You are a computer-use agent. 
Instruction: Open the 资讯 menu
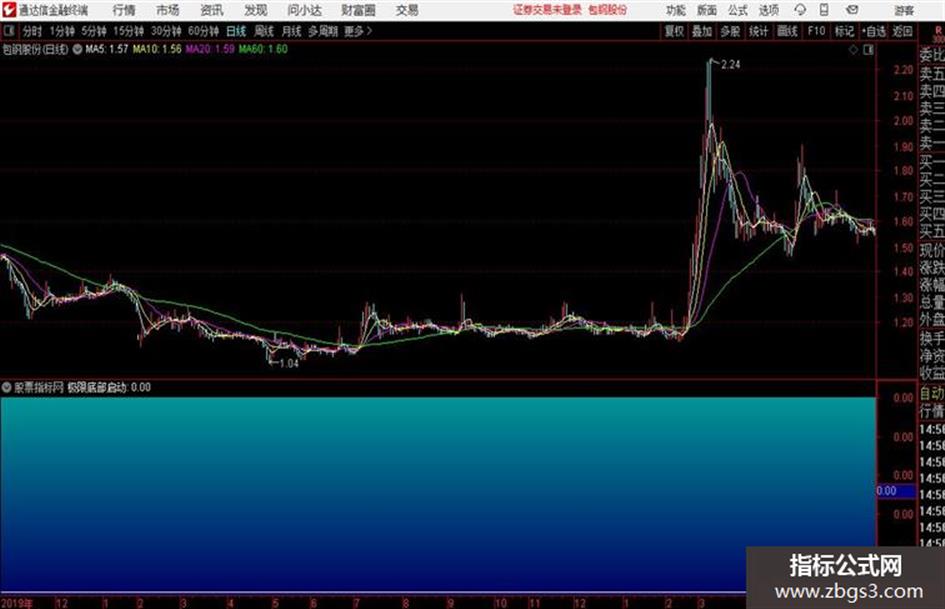(212, 10)
